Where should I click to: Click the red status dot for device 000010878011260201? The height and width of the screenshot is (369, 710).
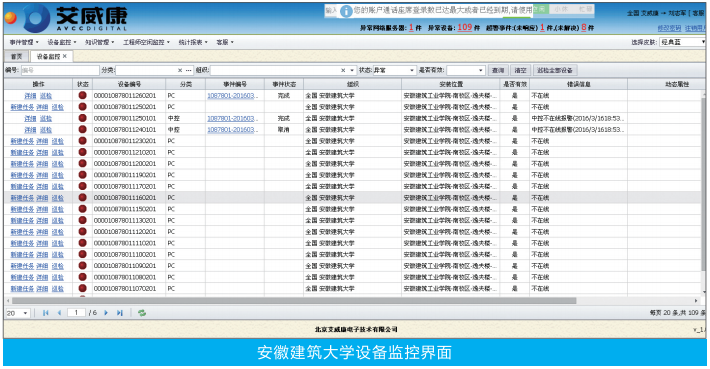(82, 96)
